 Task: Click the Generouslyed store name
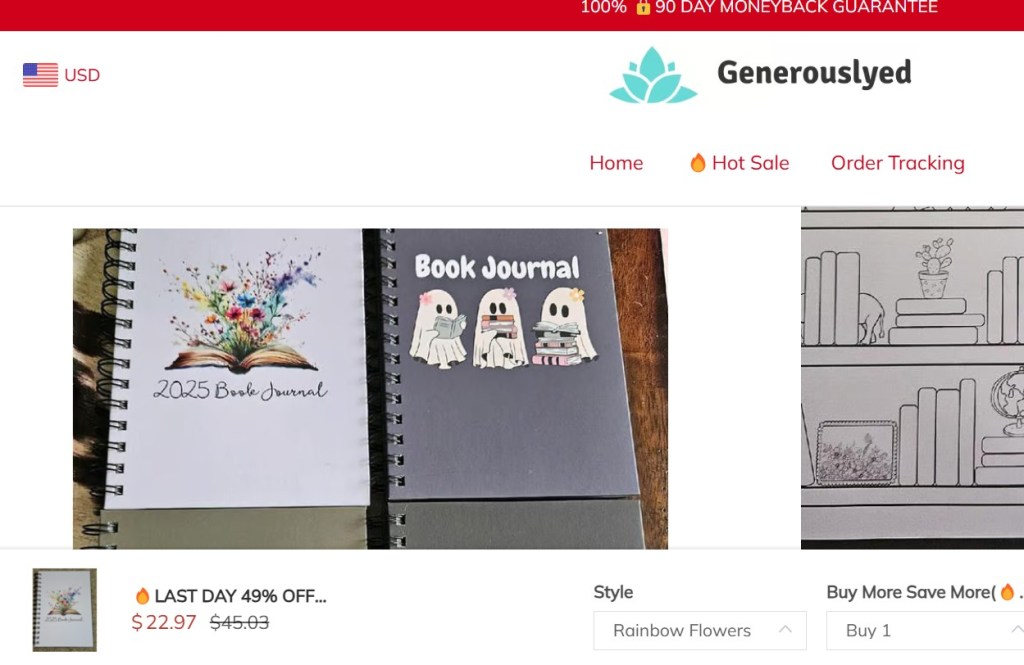click(x=814, y=73)
